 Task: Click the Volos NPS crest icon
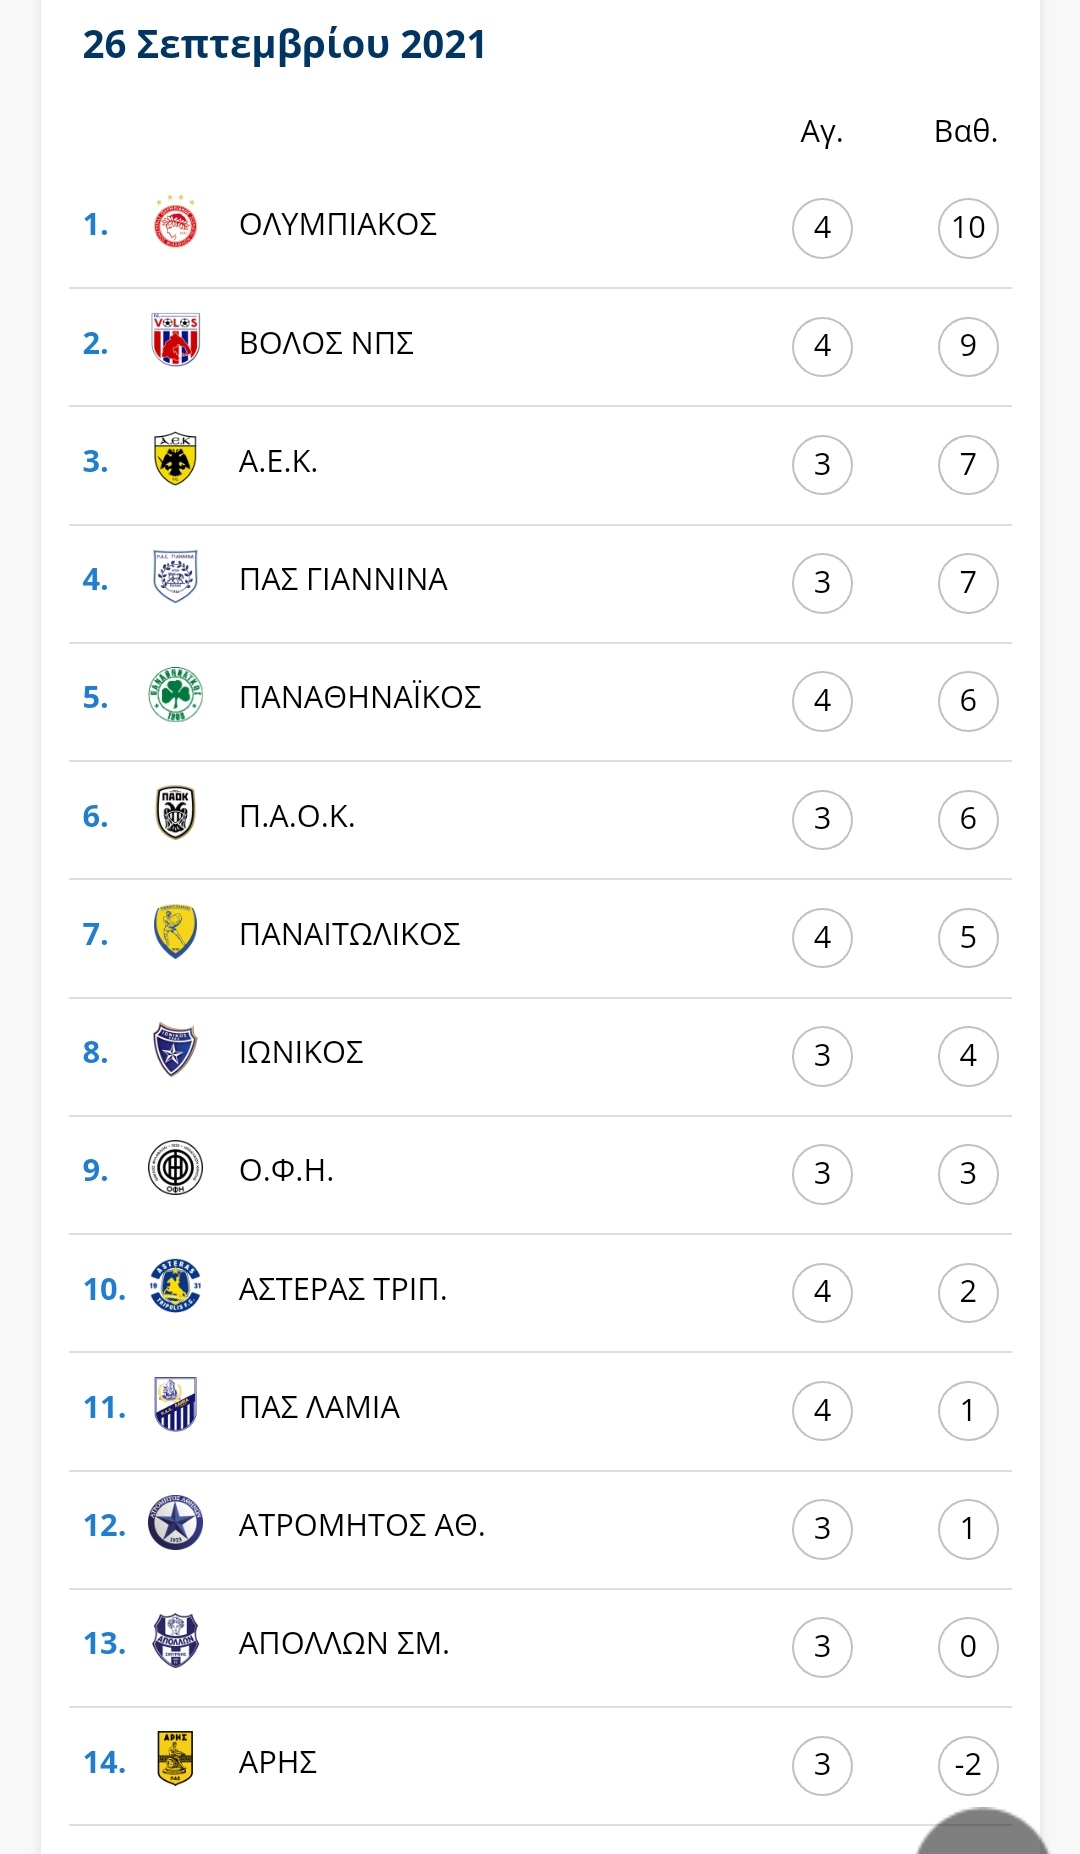click(x=176, y=340)
